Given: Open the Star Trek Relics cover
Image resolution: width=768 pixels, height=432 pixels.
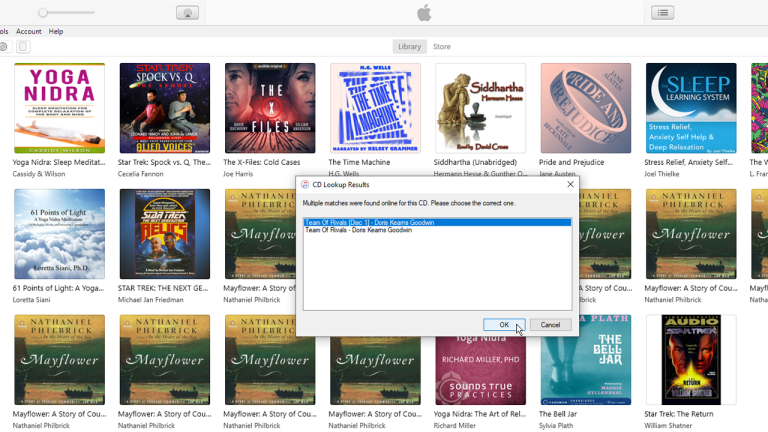Looking at the screenshot, I should (x=165, y=234).
